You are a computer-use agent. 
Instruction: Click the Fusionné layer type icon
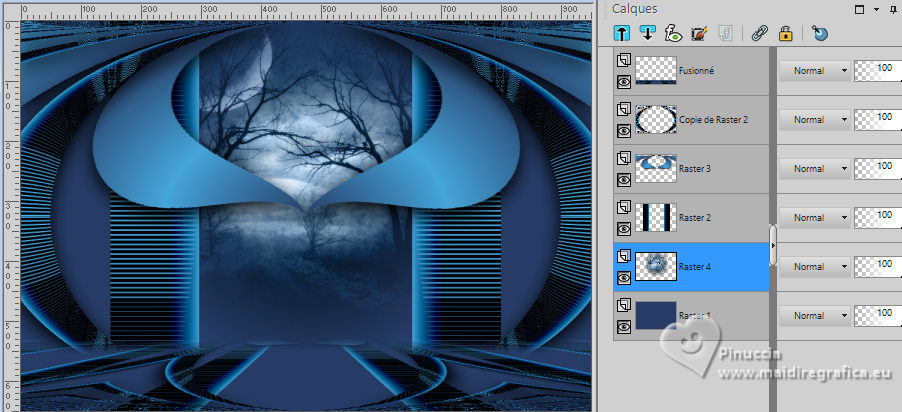click(x=624, y=60)
